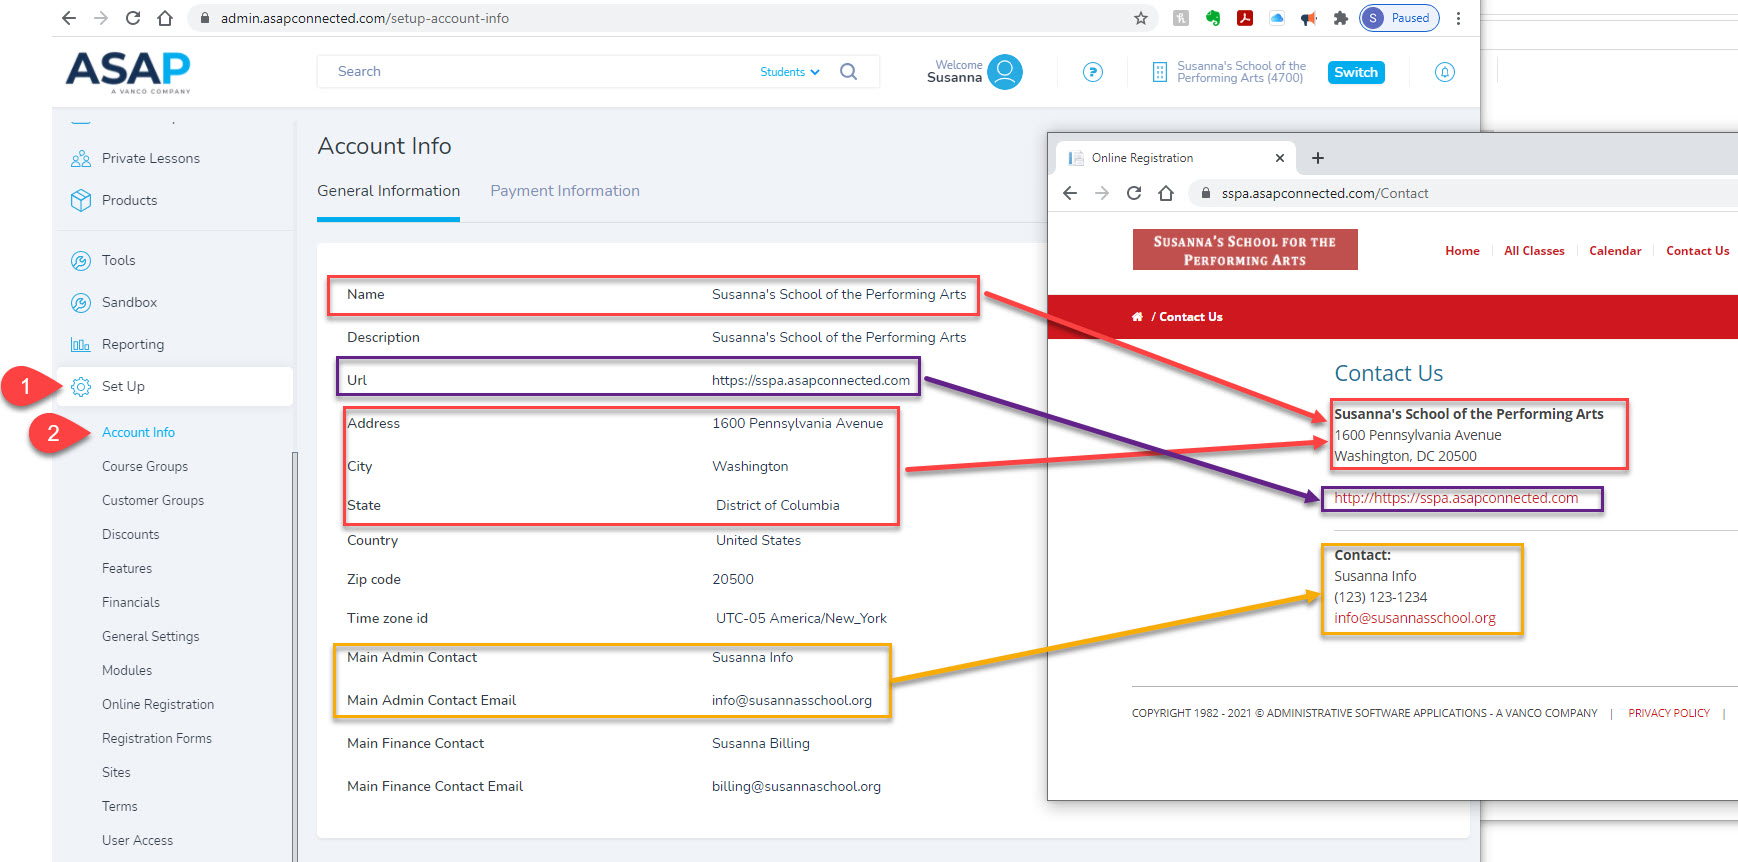The width and height of the screenshot is (1738, 862).
Task: Click the Paused profile button
Action: point(1399,18)
